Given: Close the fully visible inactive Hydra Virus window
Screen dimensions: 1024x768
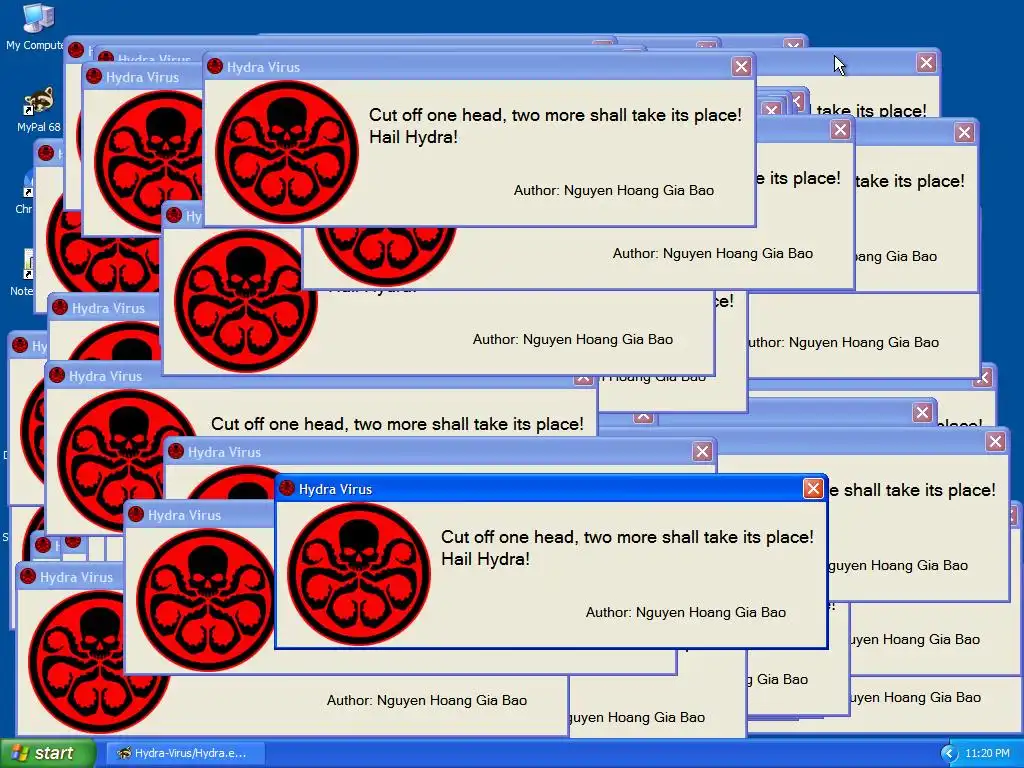Looking at the screenshot, I should (x=741, y=67).
